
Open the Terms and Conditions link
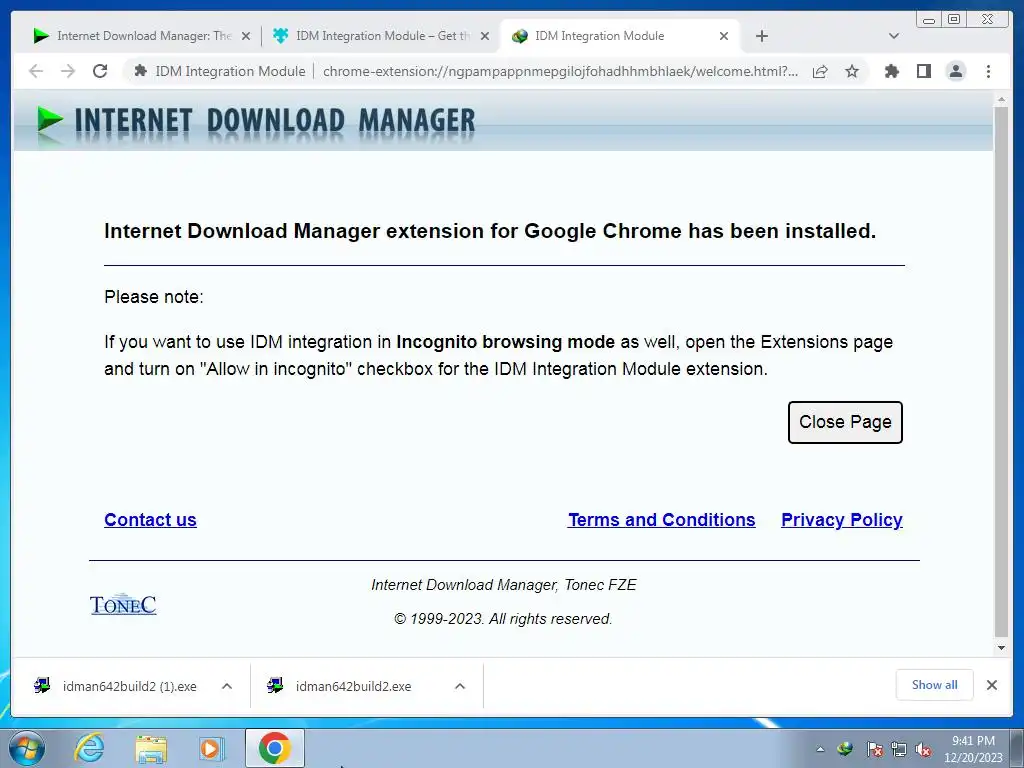click(x=662, y=520)
